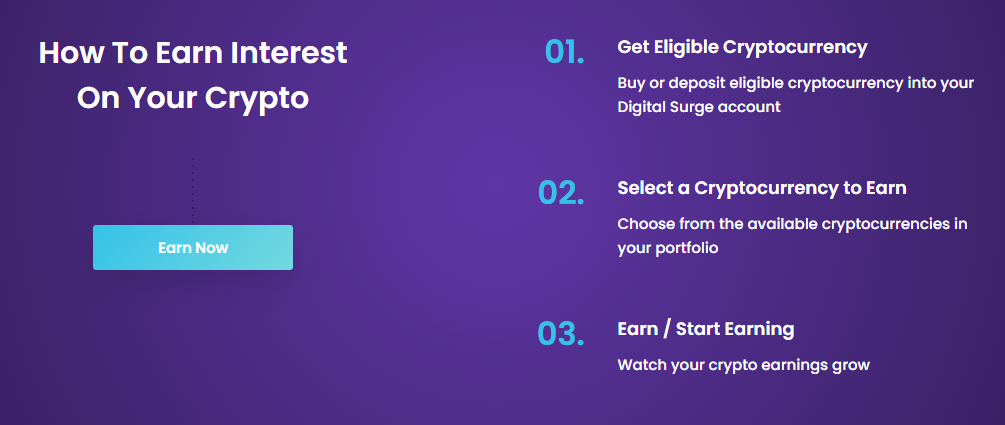Screen dimensions: 1005x425
Task: Click the Earn / Start Earning heading
Action: coord(706,329)
